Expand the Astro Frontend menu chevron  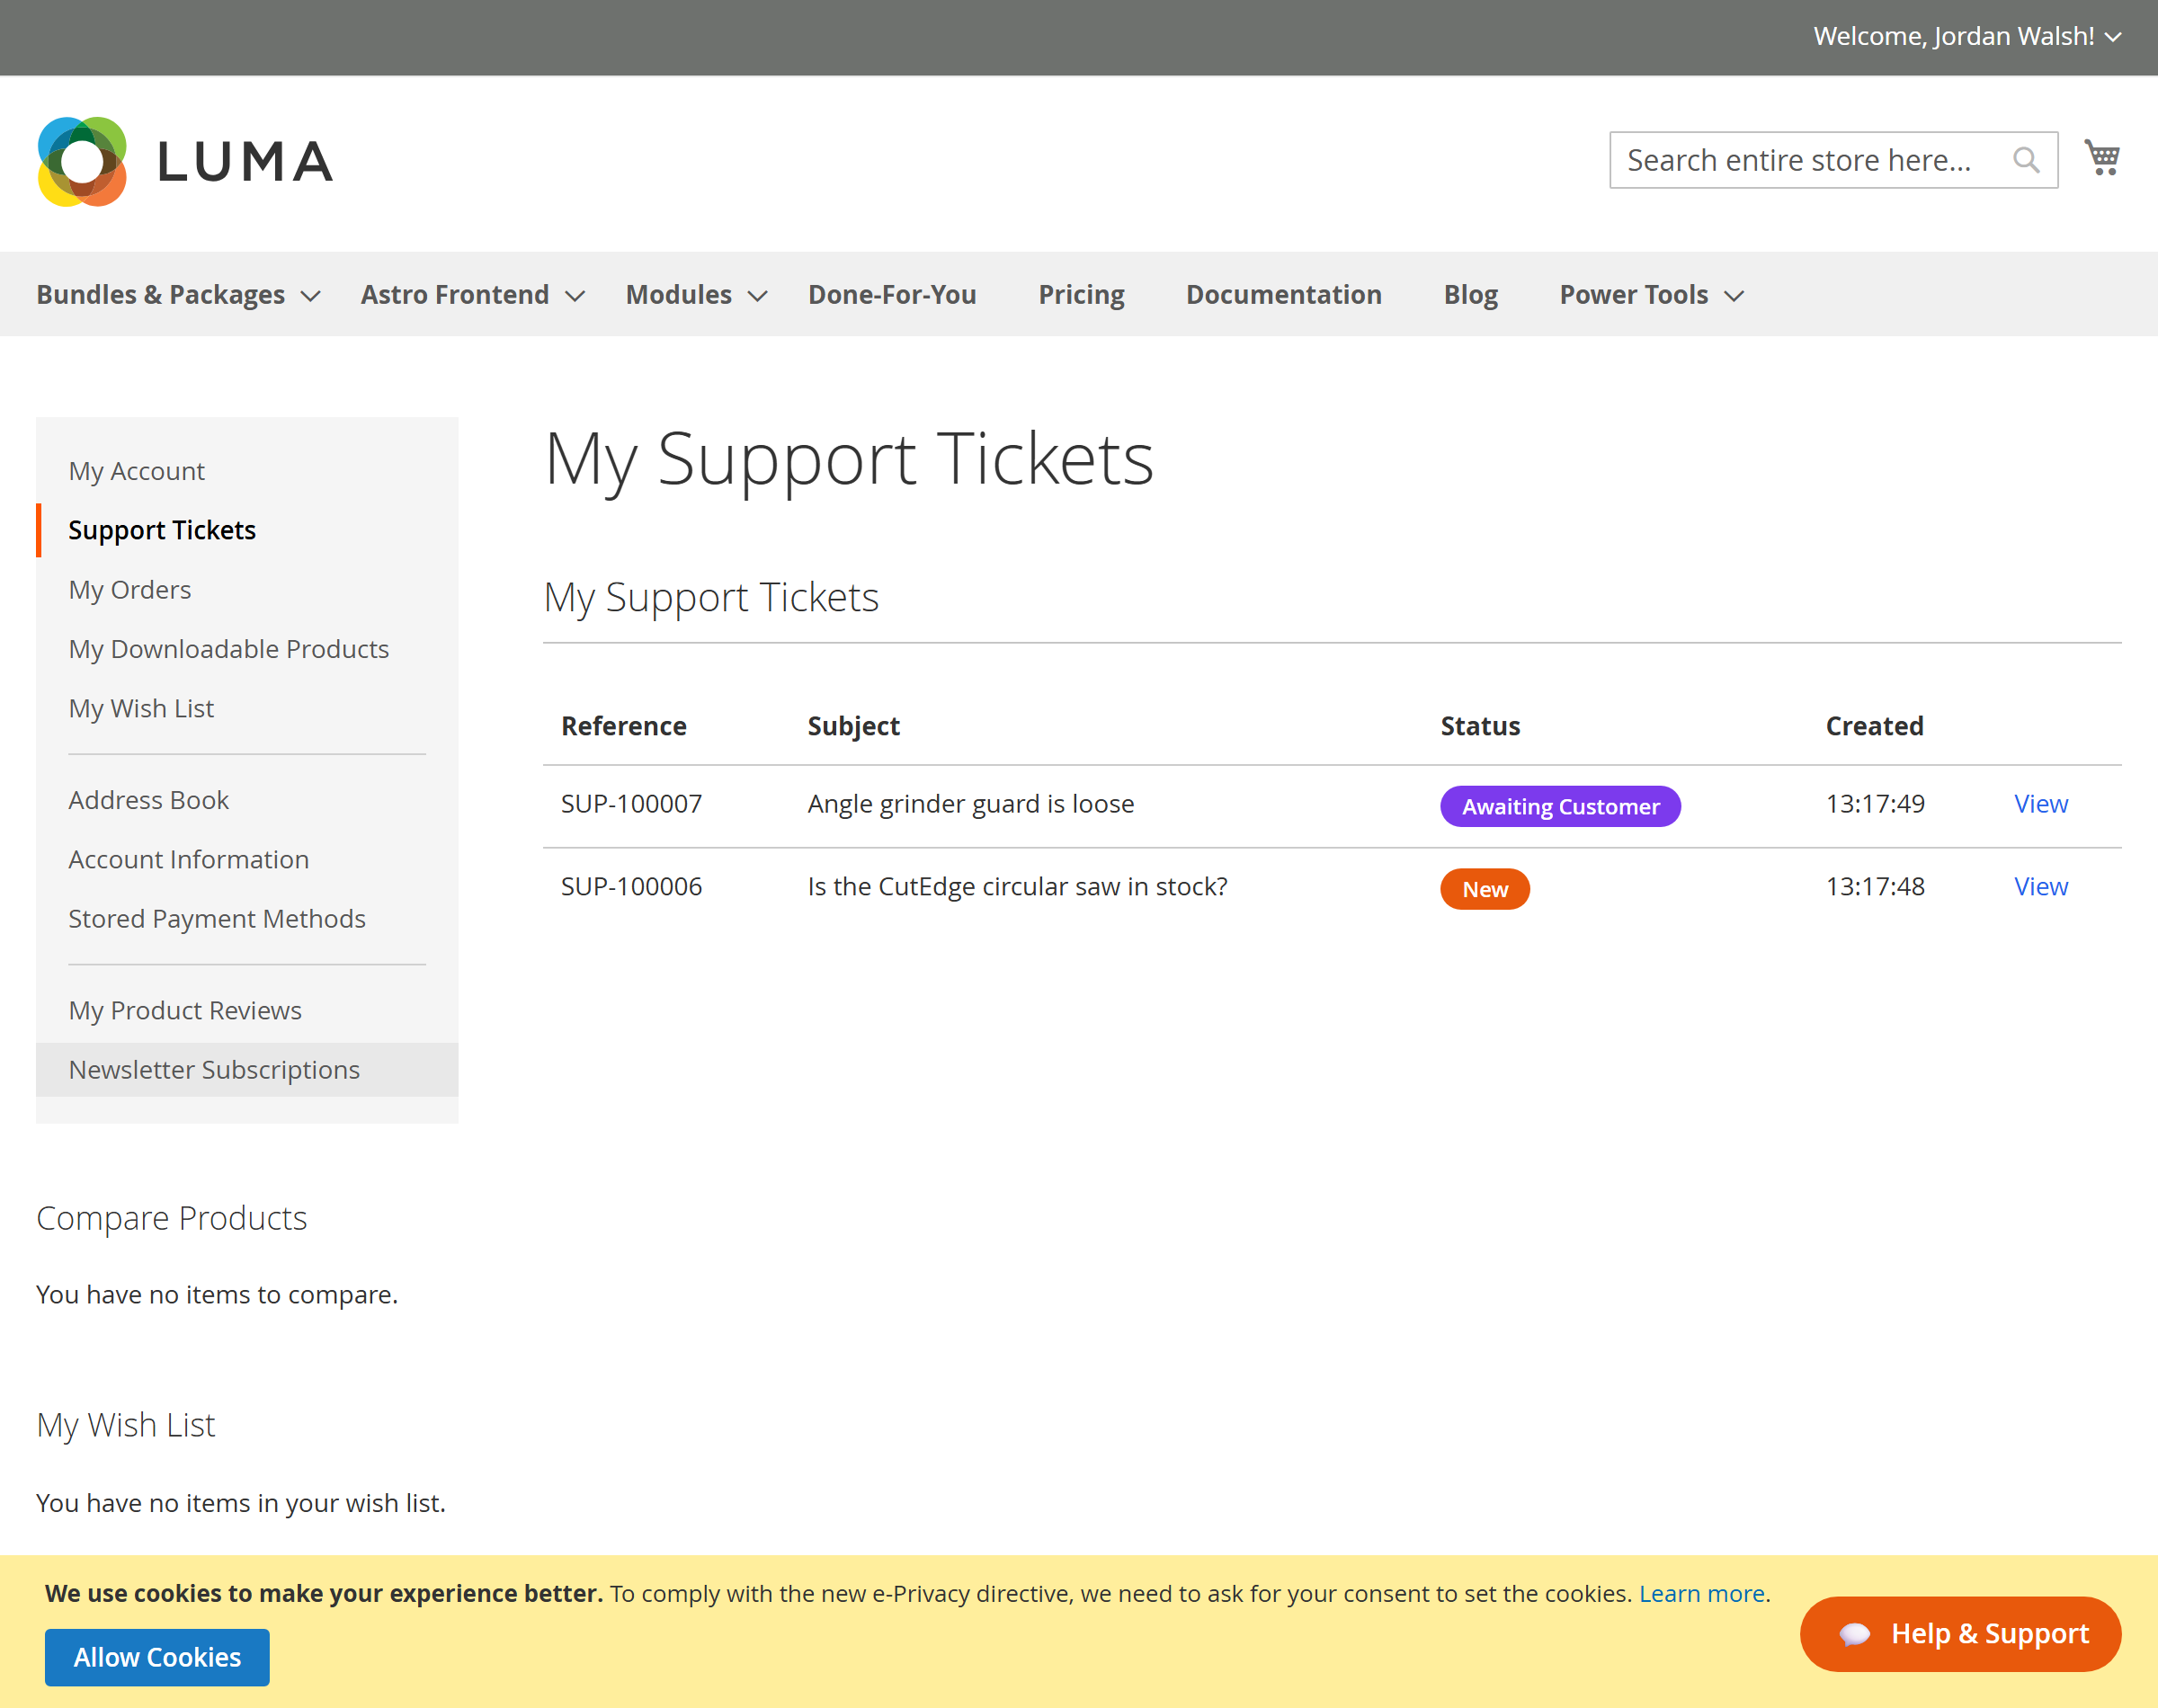pyautogui.click(x=575, y=296)
